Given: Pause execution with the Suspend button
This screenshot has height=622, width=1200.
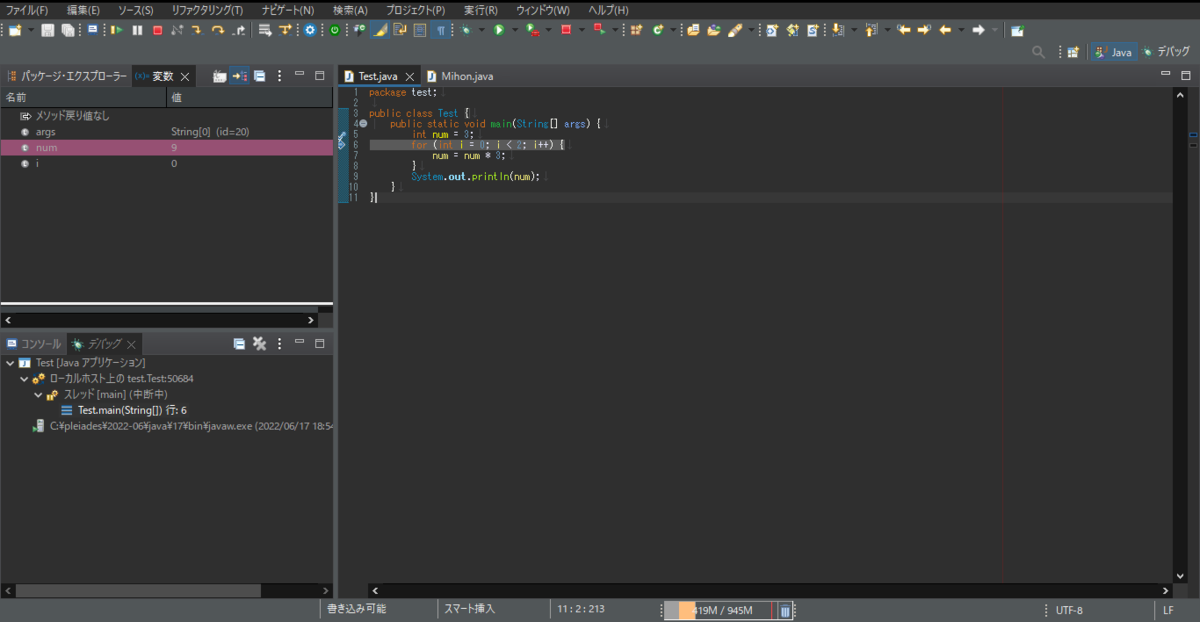Looking at the screenshot, I should (x=137, y=30).
